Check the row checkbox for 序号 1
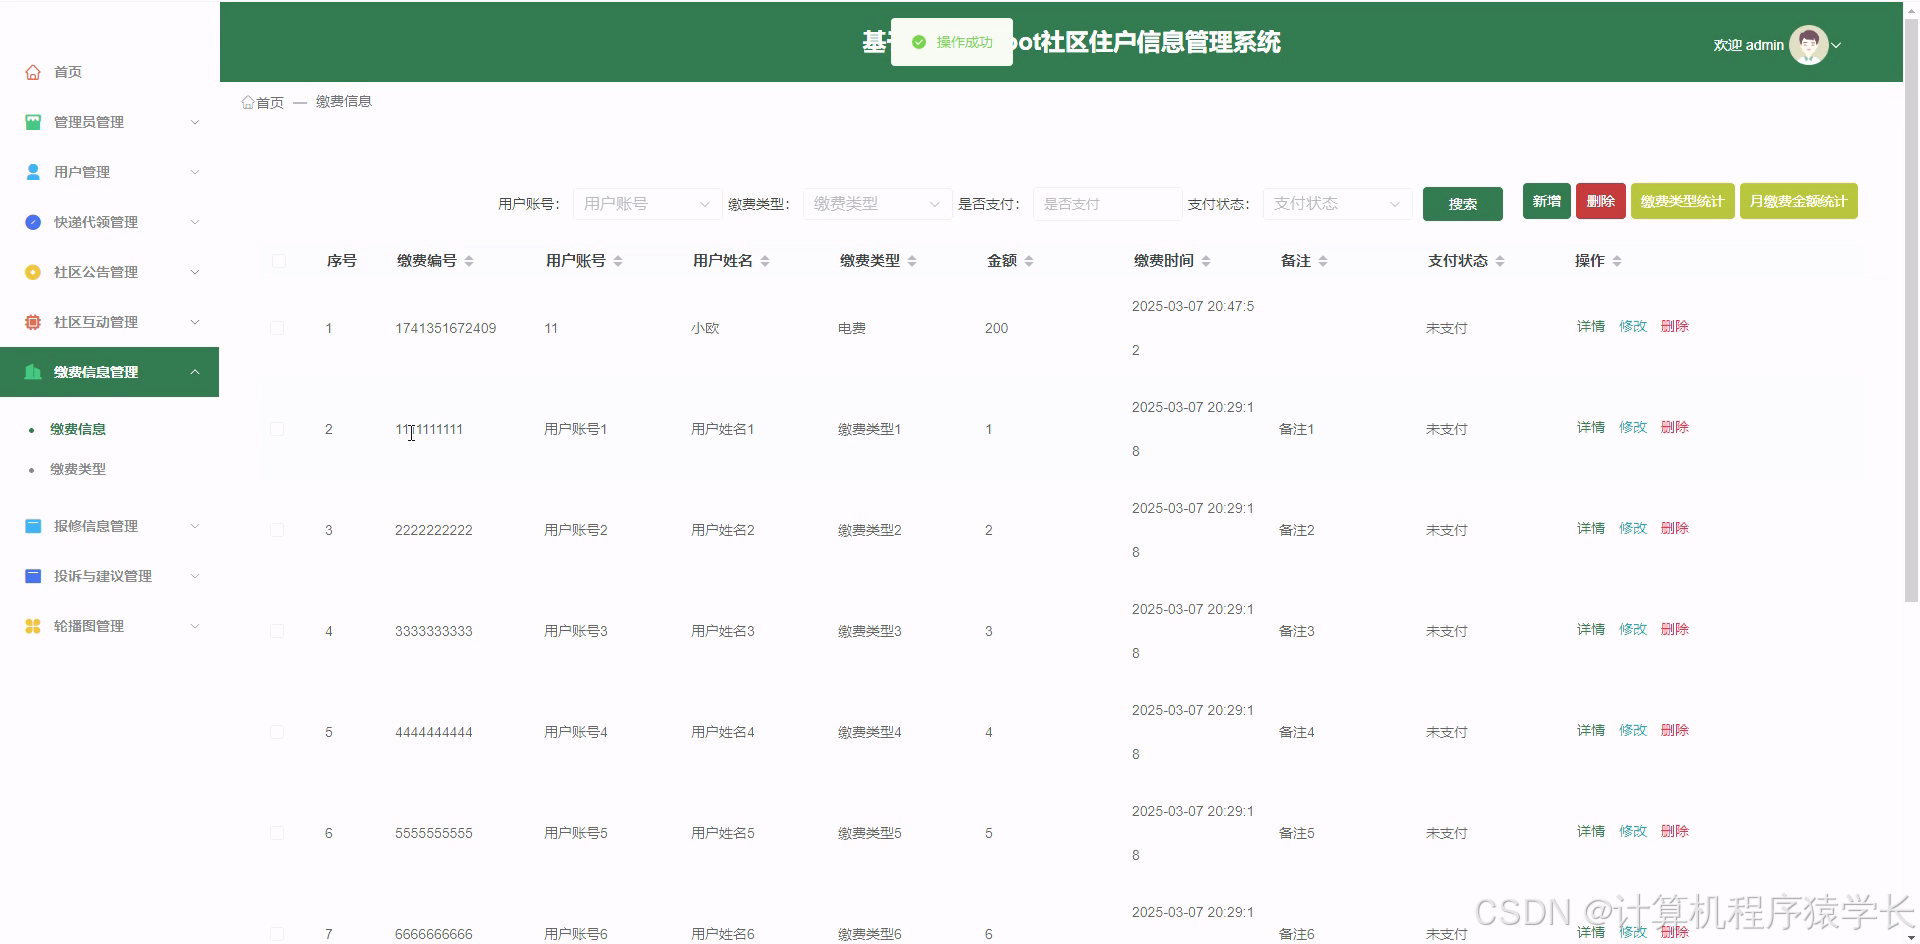The height and width of the screenshot is (944, 1920). (x=278, y=328)
